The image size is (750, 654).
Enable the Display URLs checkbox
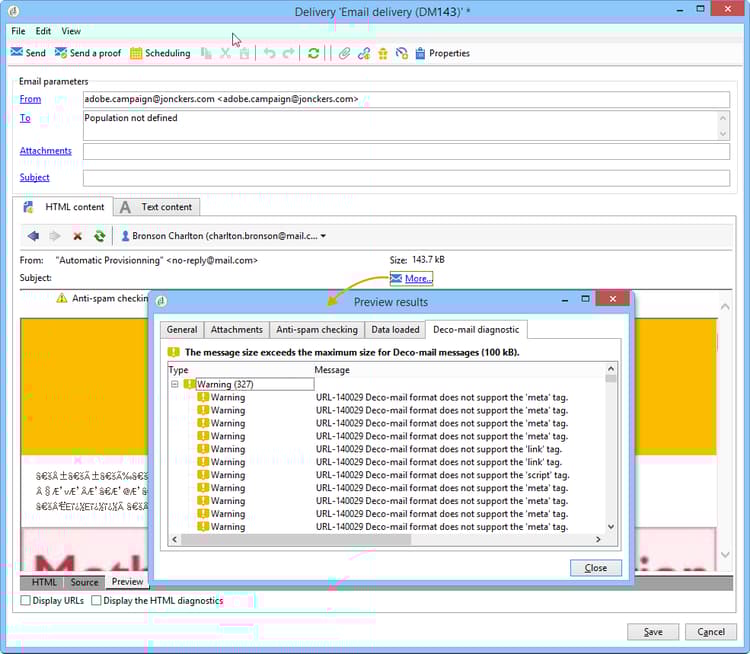pos(26,601)
